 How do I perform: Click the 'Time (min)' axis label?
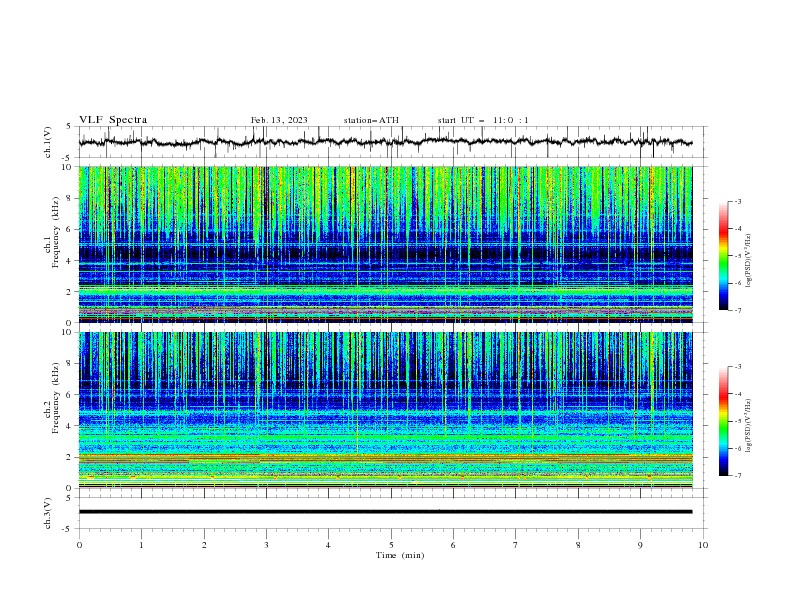(x=400, y=555)
